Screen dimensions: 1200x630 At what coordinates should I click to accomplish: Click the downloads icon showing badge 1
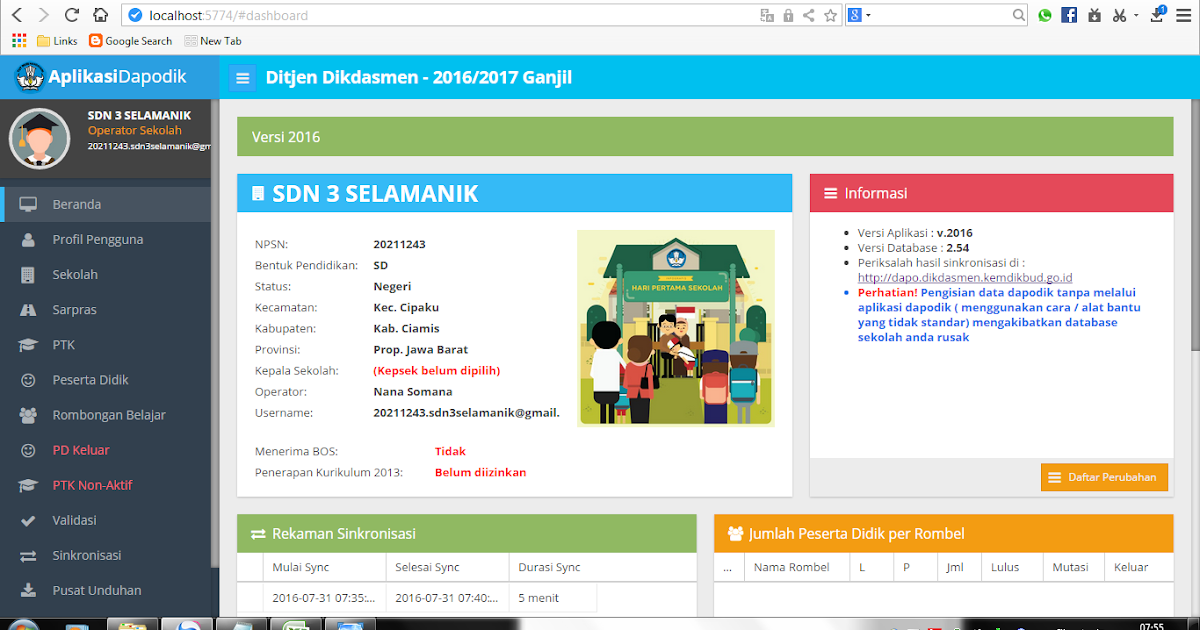click(1157, 15)
